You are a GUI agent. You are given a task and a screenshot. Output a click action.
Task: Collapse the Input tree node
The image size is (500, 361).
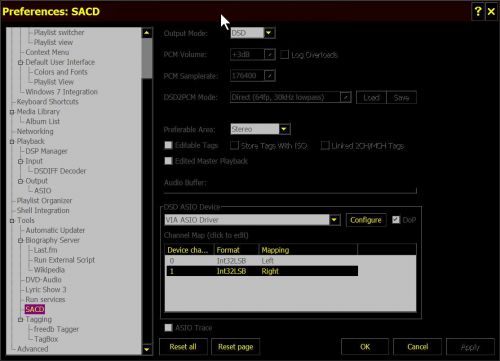pyautogui.click(x=21, y=161)
